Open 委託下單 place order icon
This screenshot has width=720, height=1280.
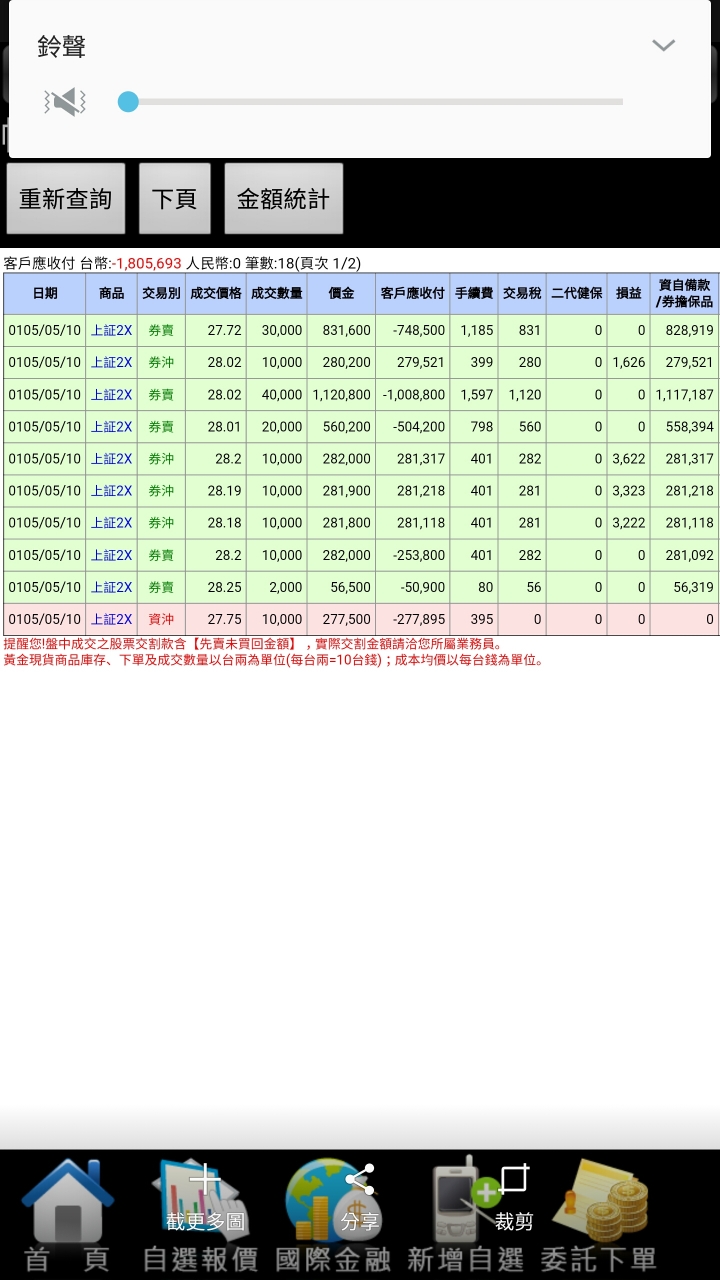pos(599,1215)
